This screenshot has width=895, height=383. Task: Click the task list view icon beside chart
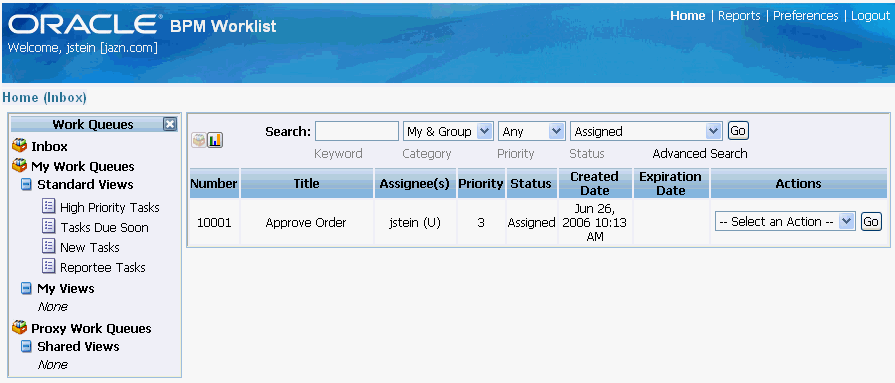click(x=199, y=140)
